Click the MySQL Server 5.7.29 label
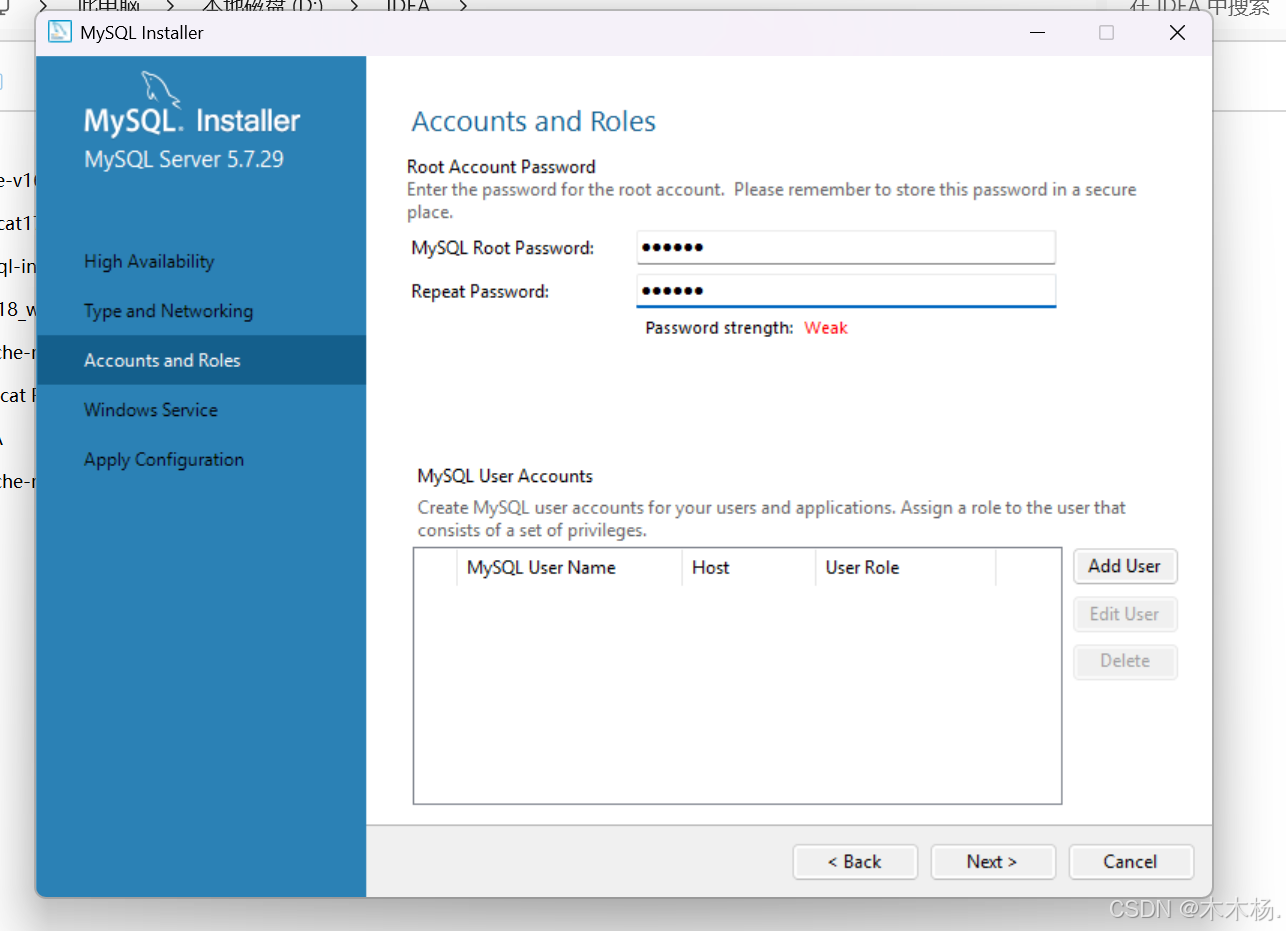This screenshot has width=1286, height=931. pos(184,159)
